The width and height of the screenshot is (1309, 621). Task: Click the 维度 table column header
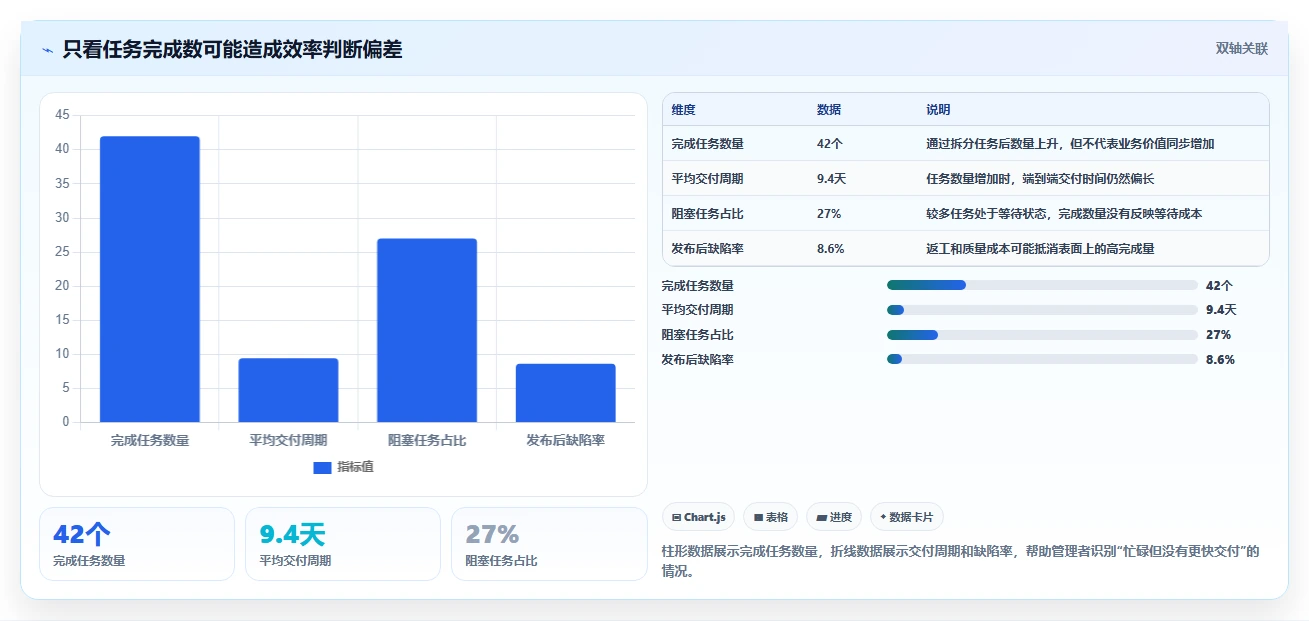point(684,110)
